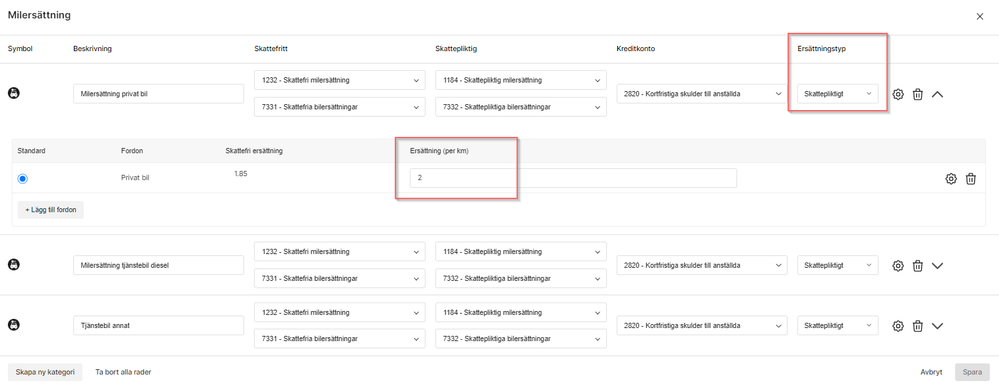Open 7332 dropdown in Tjänstebil annat row
The width and height of the screenshot is (999, 387).
(x=521, y=339)
